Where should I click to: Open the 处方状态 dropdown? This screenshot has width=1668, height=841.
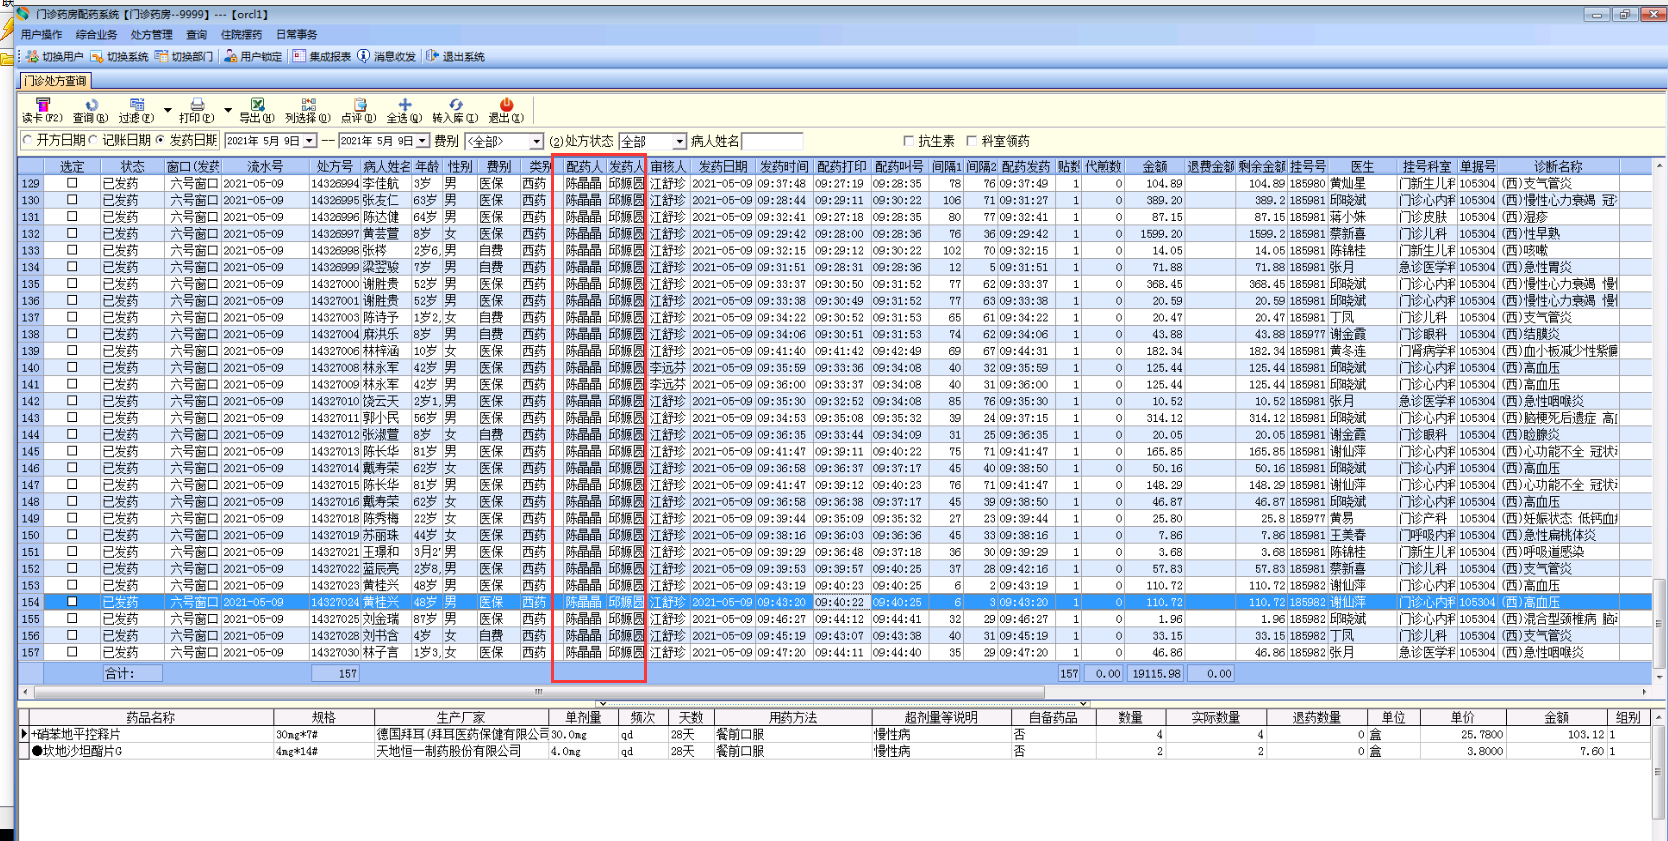pos(680,142)
